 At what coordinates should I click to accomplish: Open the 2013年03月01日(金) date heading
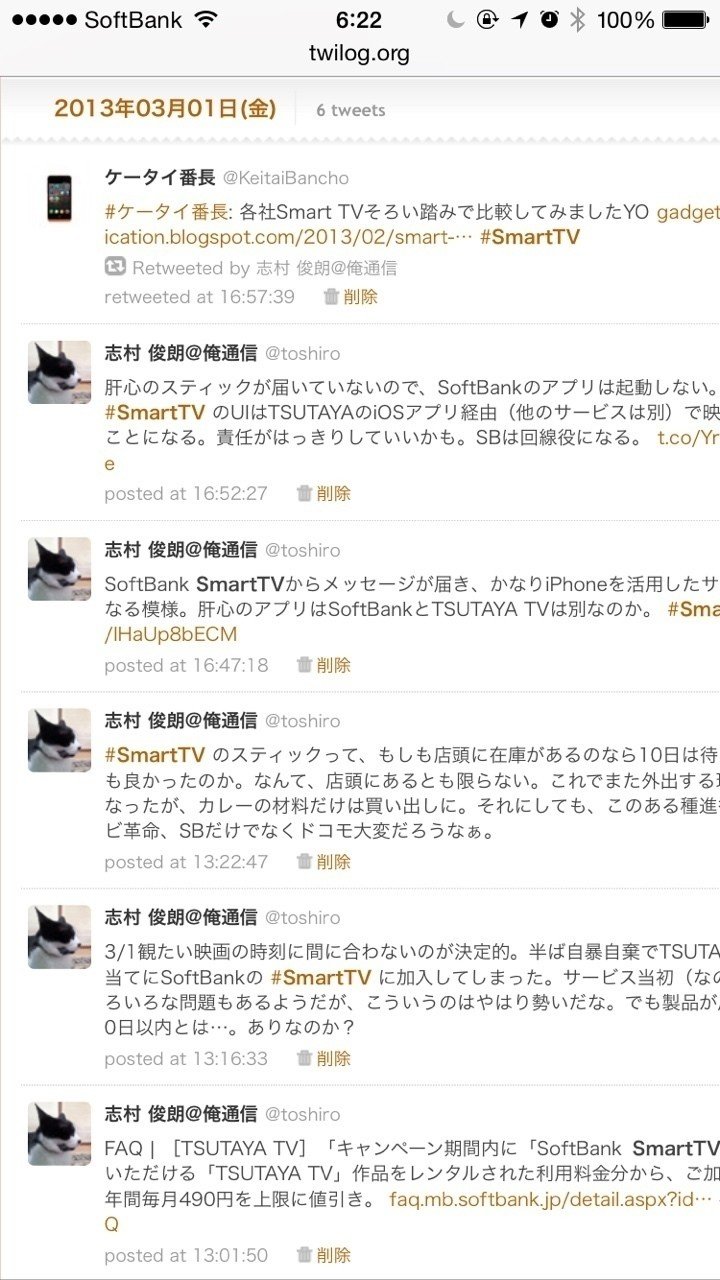[x=165, y=109]
